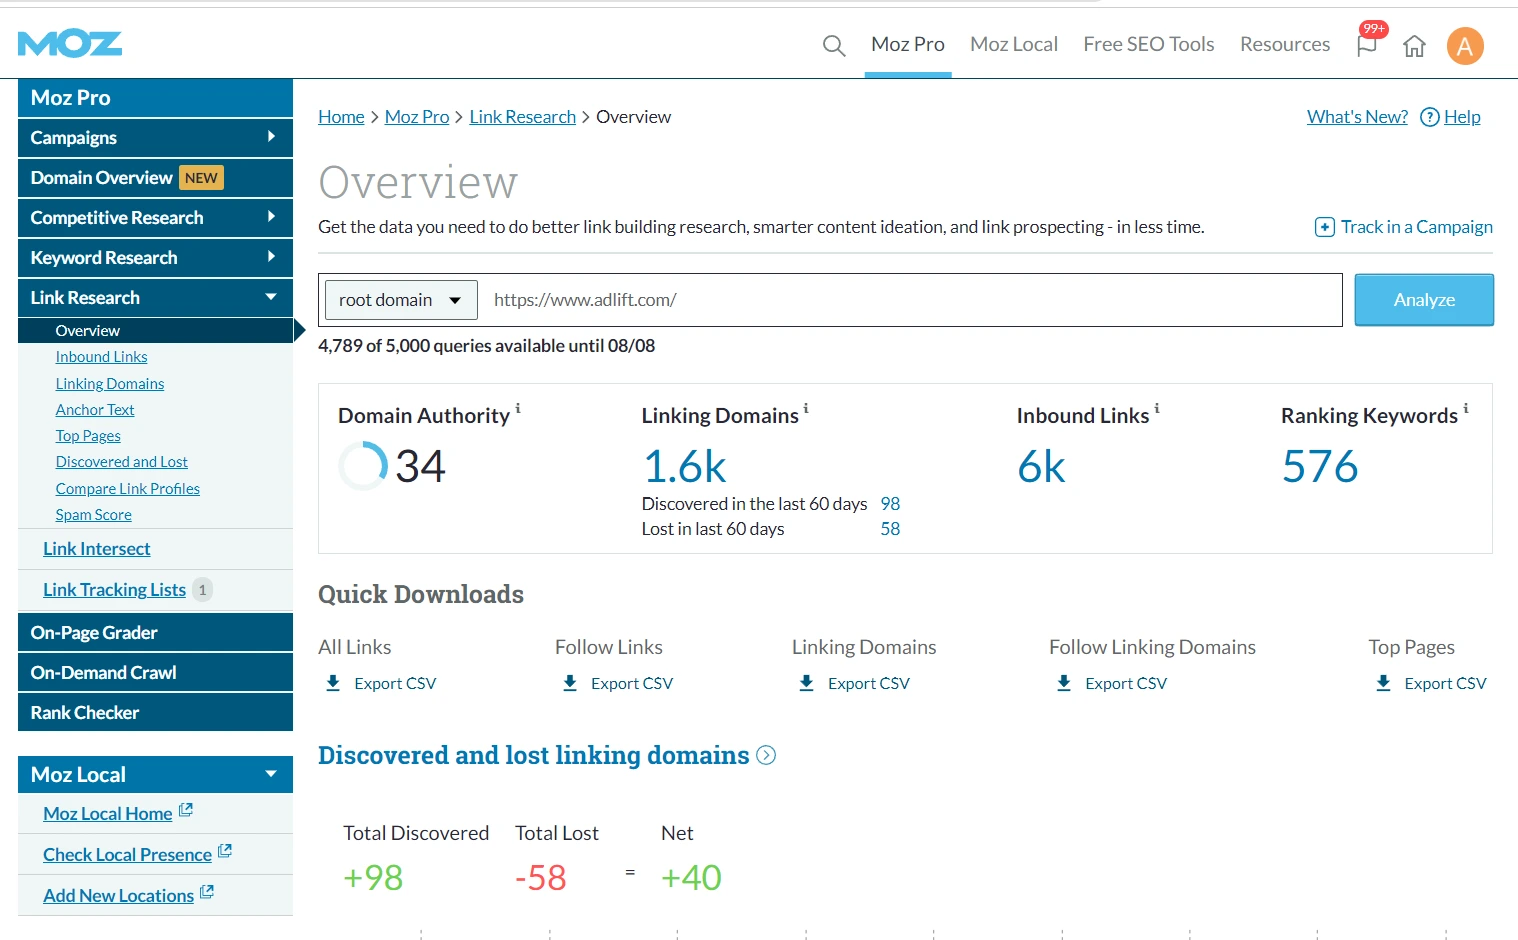Open Rank Checker in sidebar

(155, 713)
